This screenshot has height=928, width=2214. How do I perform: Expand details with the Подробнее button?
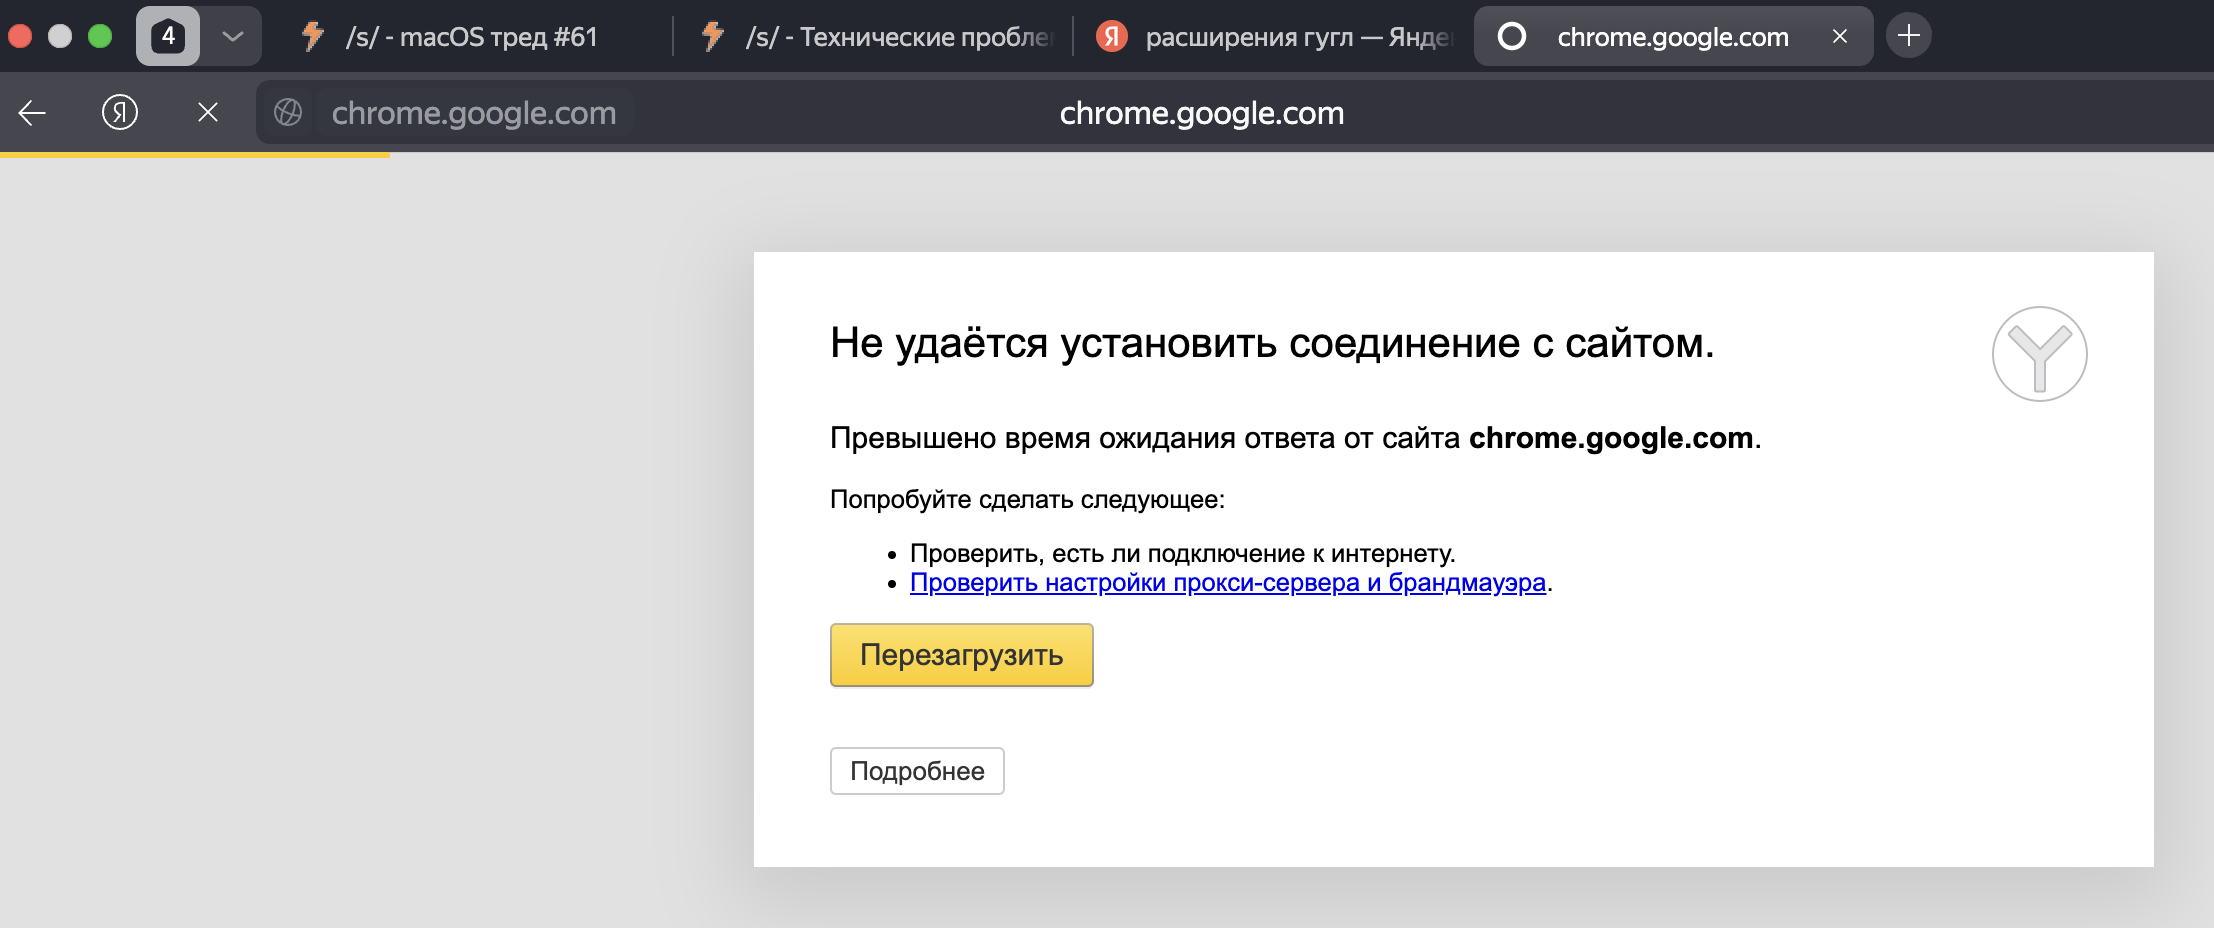click(x=917, y=771)
